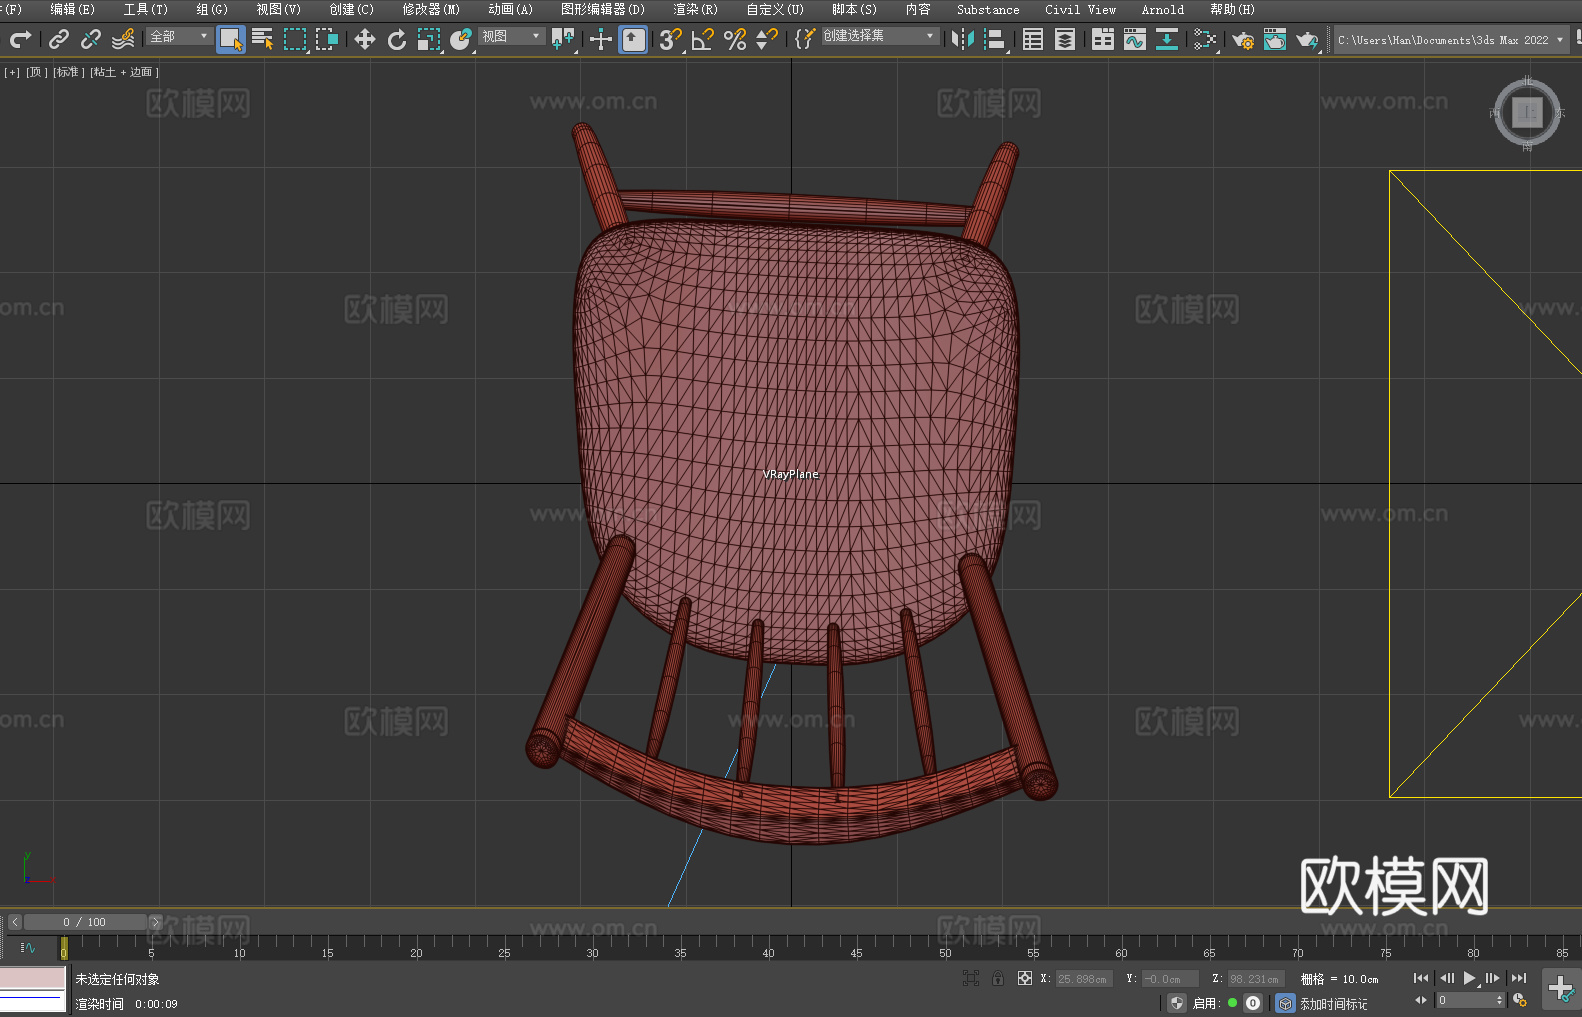Open the Select by Name list
Image resolution: width=1582 pixels, height=1017 pixels.
[x=263, y=39]
